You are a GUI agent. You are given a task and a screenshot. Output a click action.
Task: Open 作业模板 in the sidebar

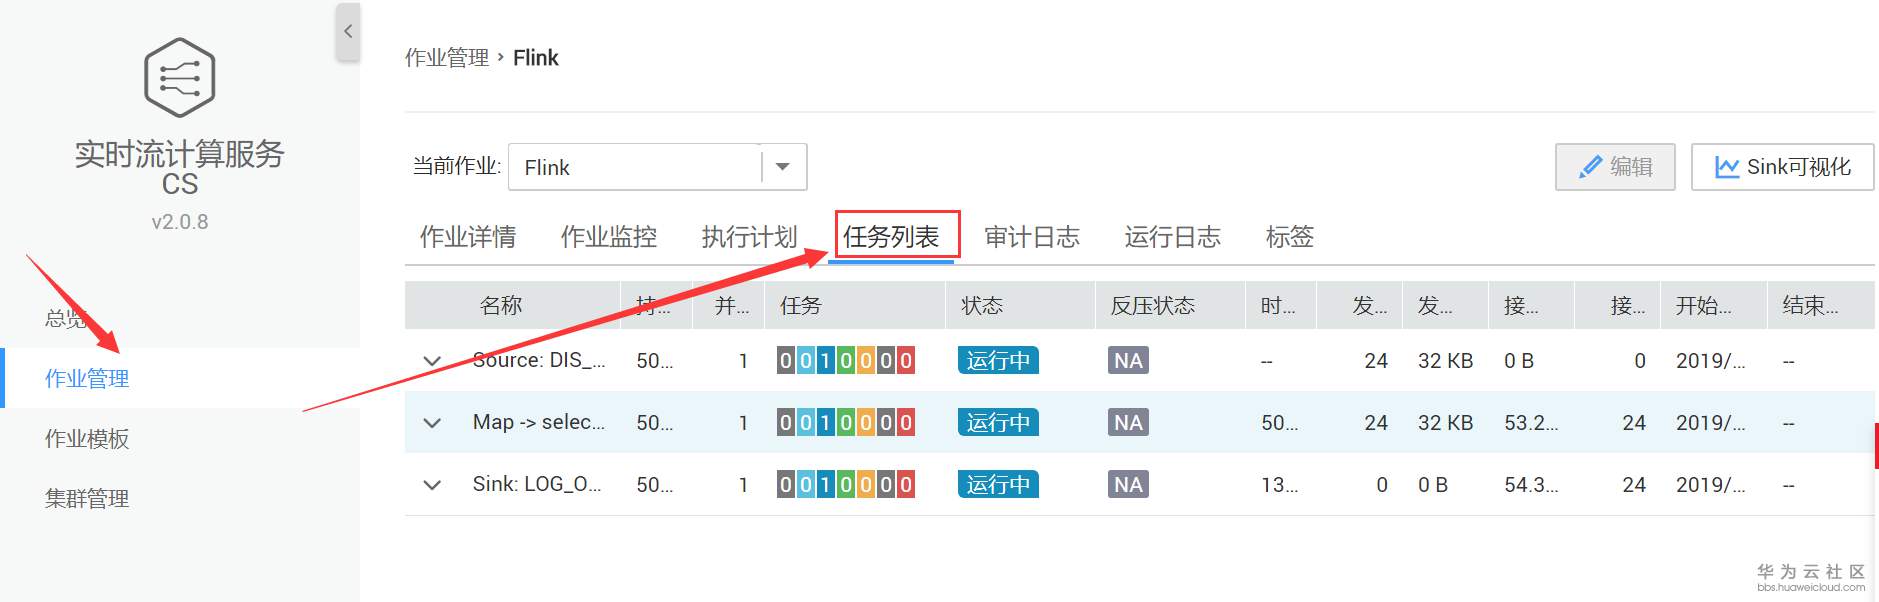87,438
